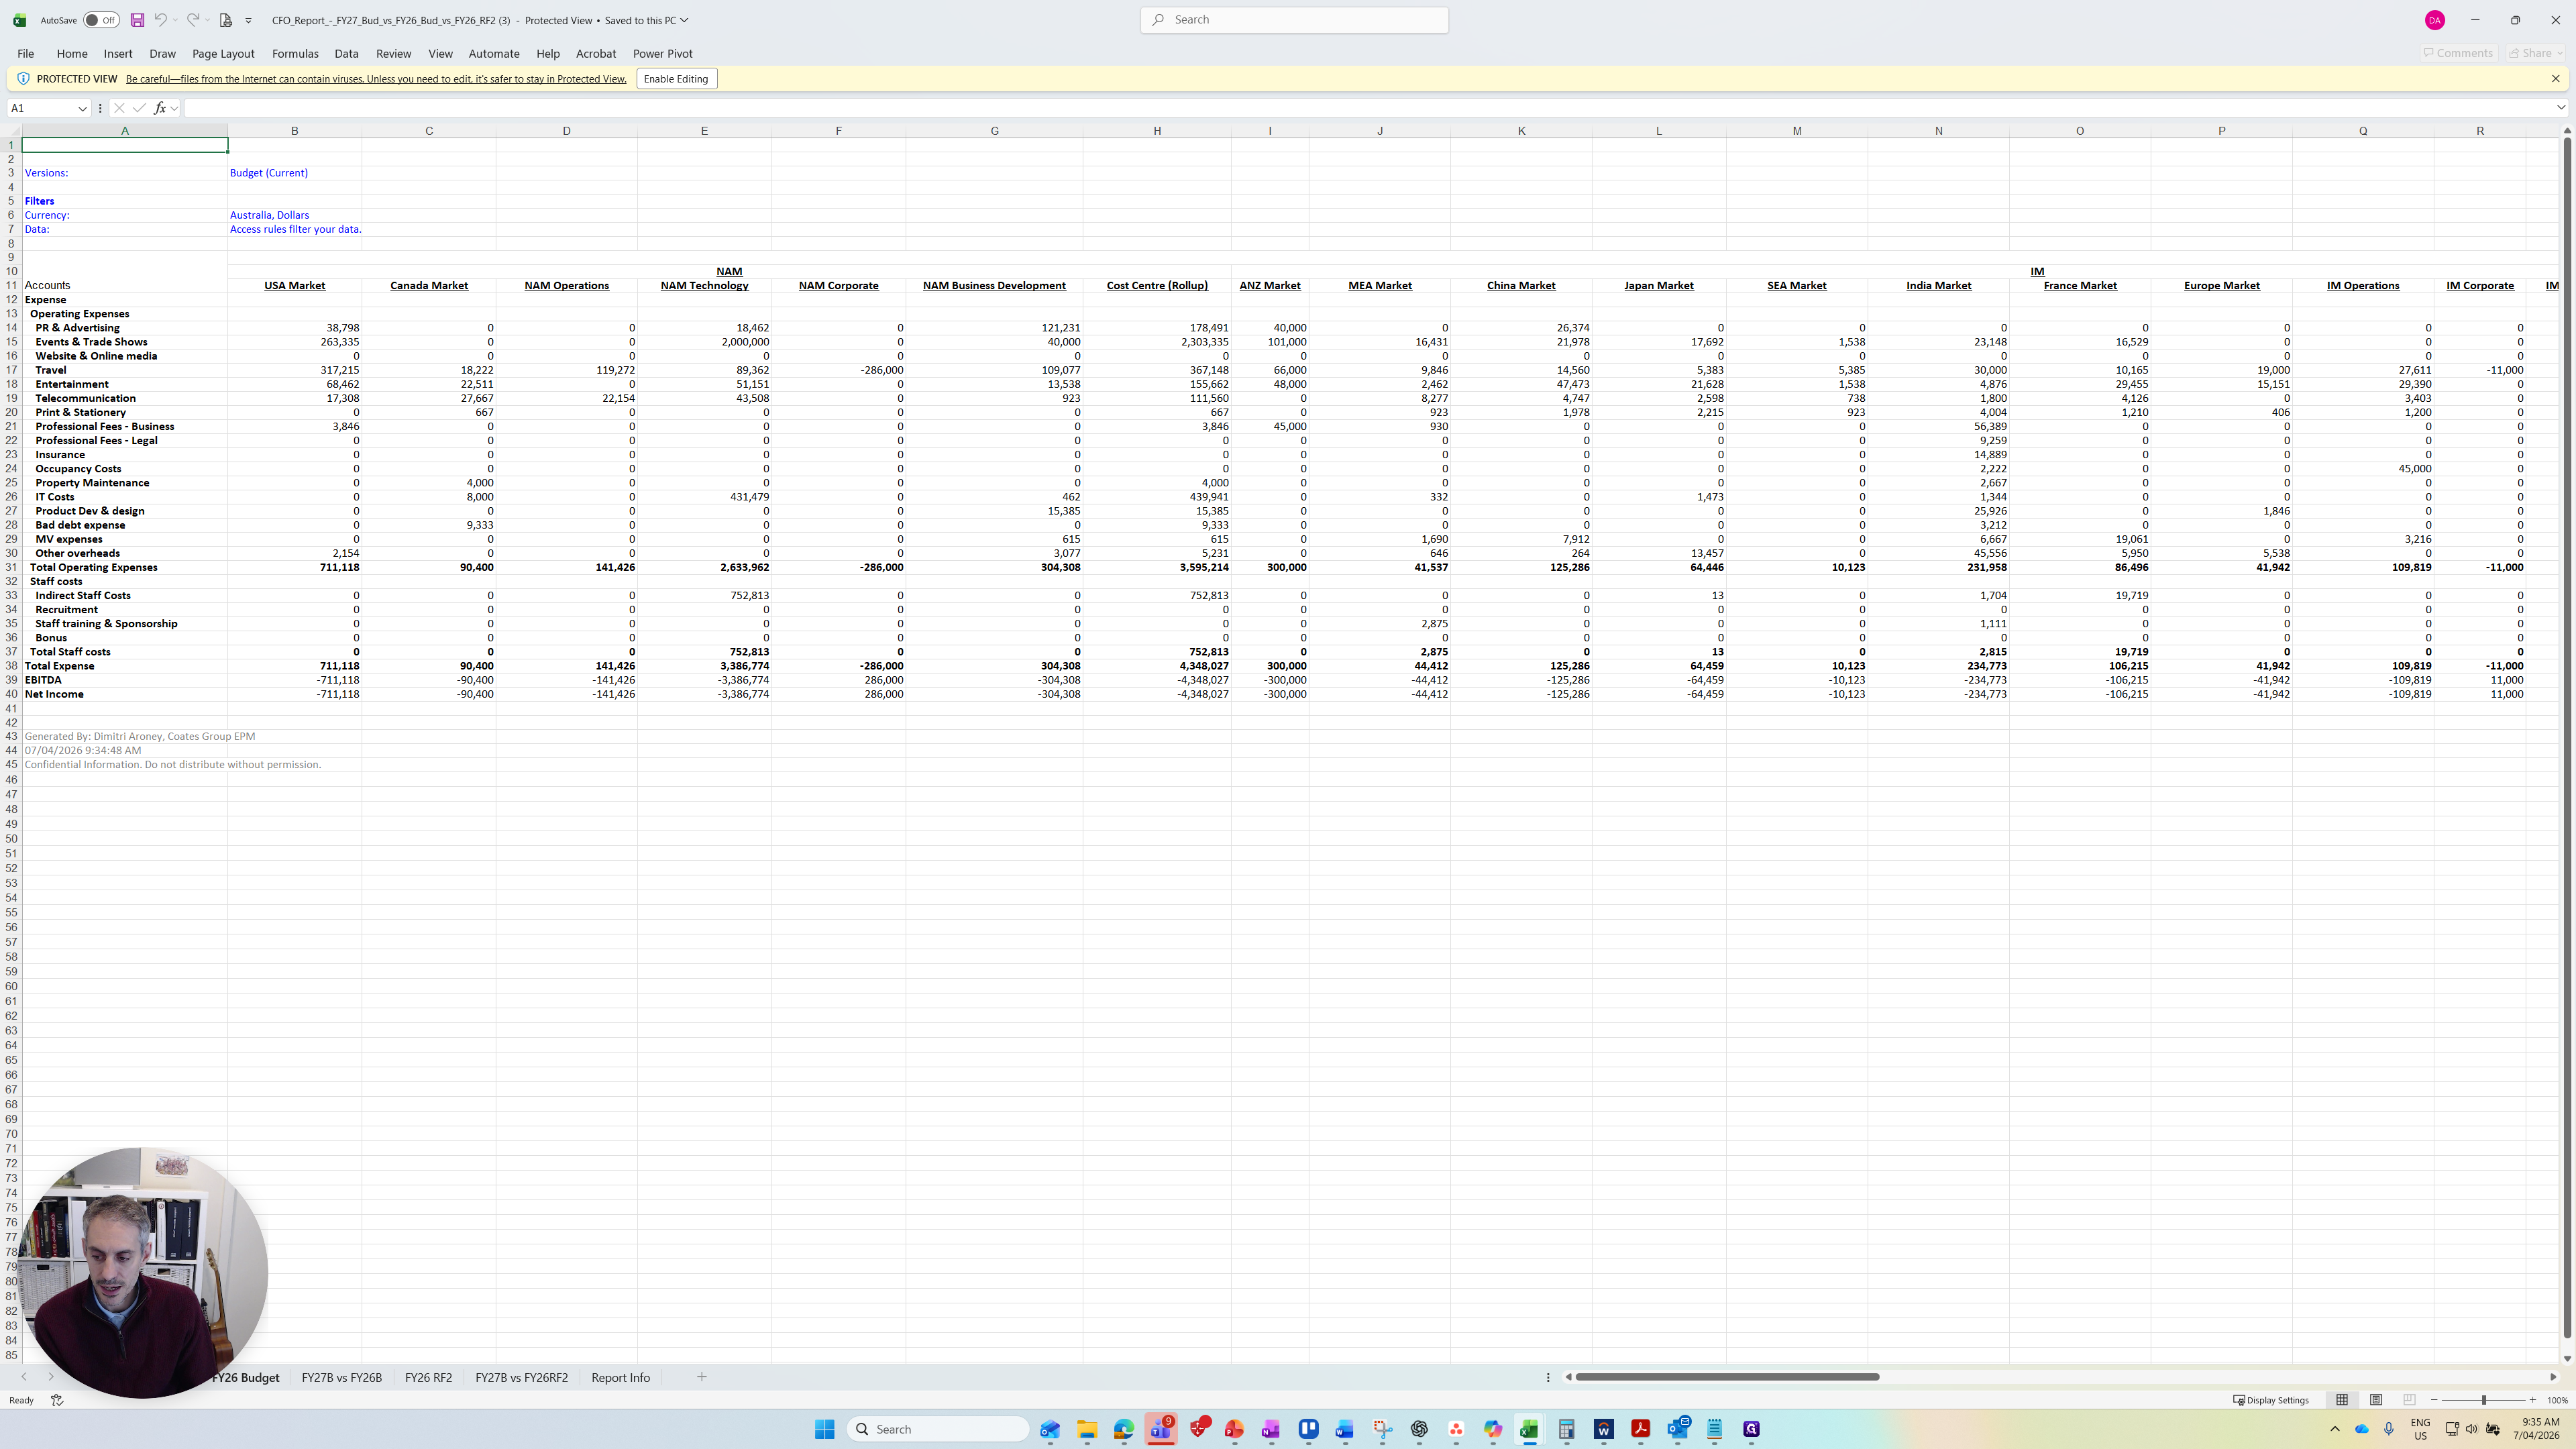Image resolution: width=2576 pixels, height=1449 pixels.
Task: Switch to Page Layout view in the status bar
Action: [x=2376, y=1400]
